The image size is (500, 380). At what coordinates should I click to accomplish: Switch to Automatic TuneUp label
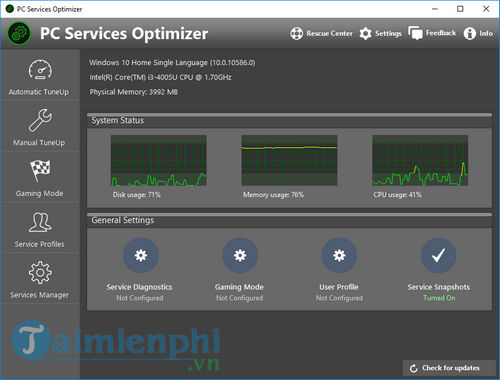coord(39,92)
